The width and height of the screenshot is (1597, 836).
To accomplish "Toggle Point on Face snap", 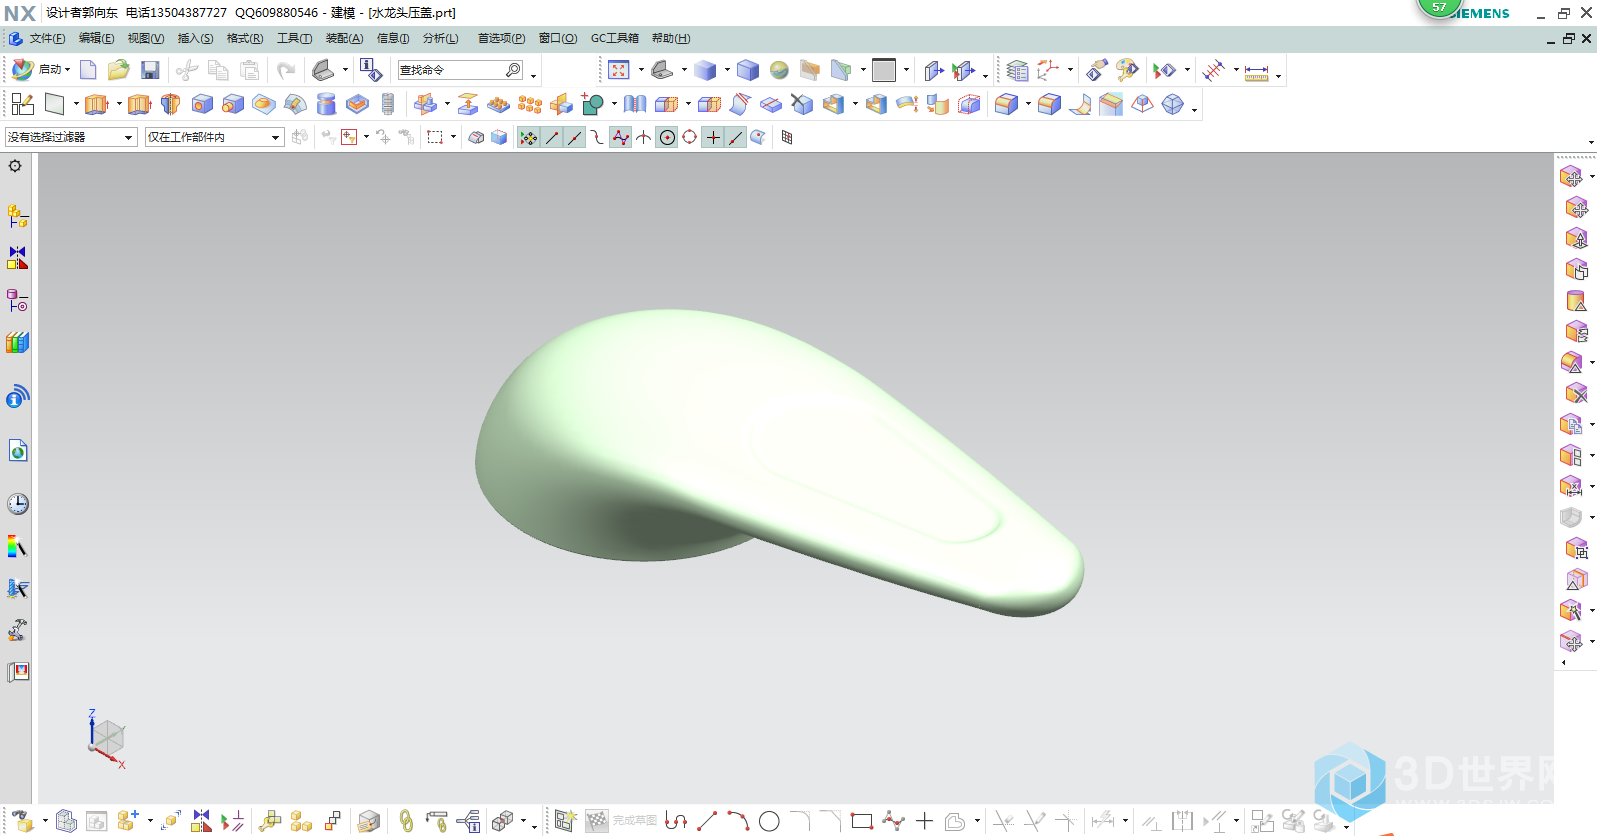I will [759, 137].
